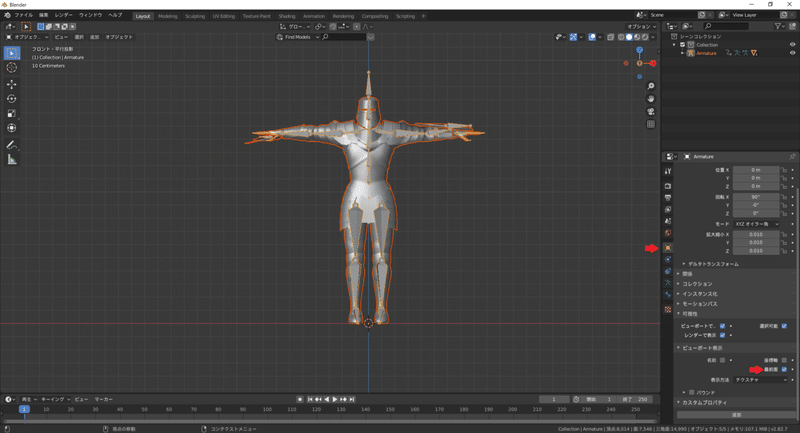This screenshot has width=800, height=433.
Task: Toggle the Name (名前) checkbox
Action: click(722, 360)
